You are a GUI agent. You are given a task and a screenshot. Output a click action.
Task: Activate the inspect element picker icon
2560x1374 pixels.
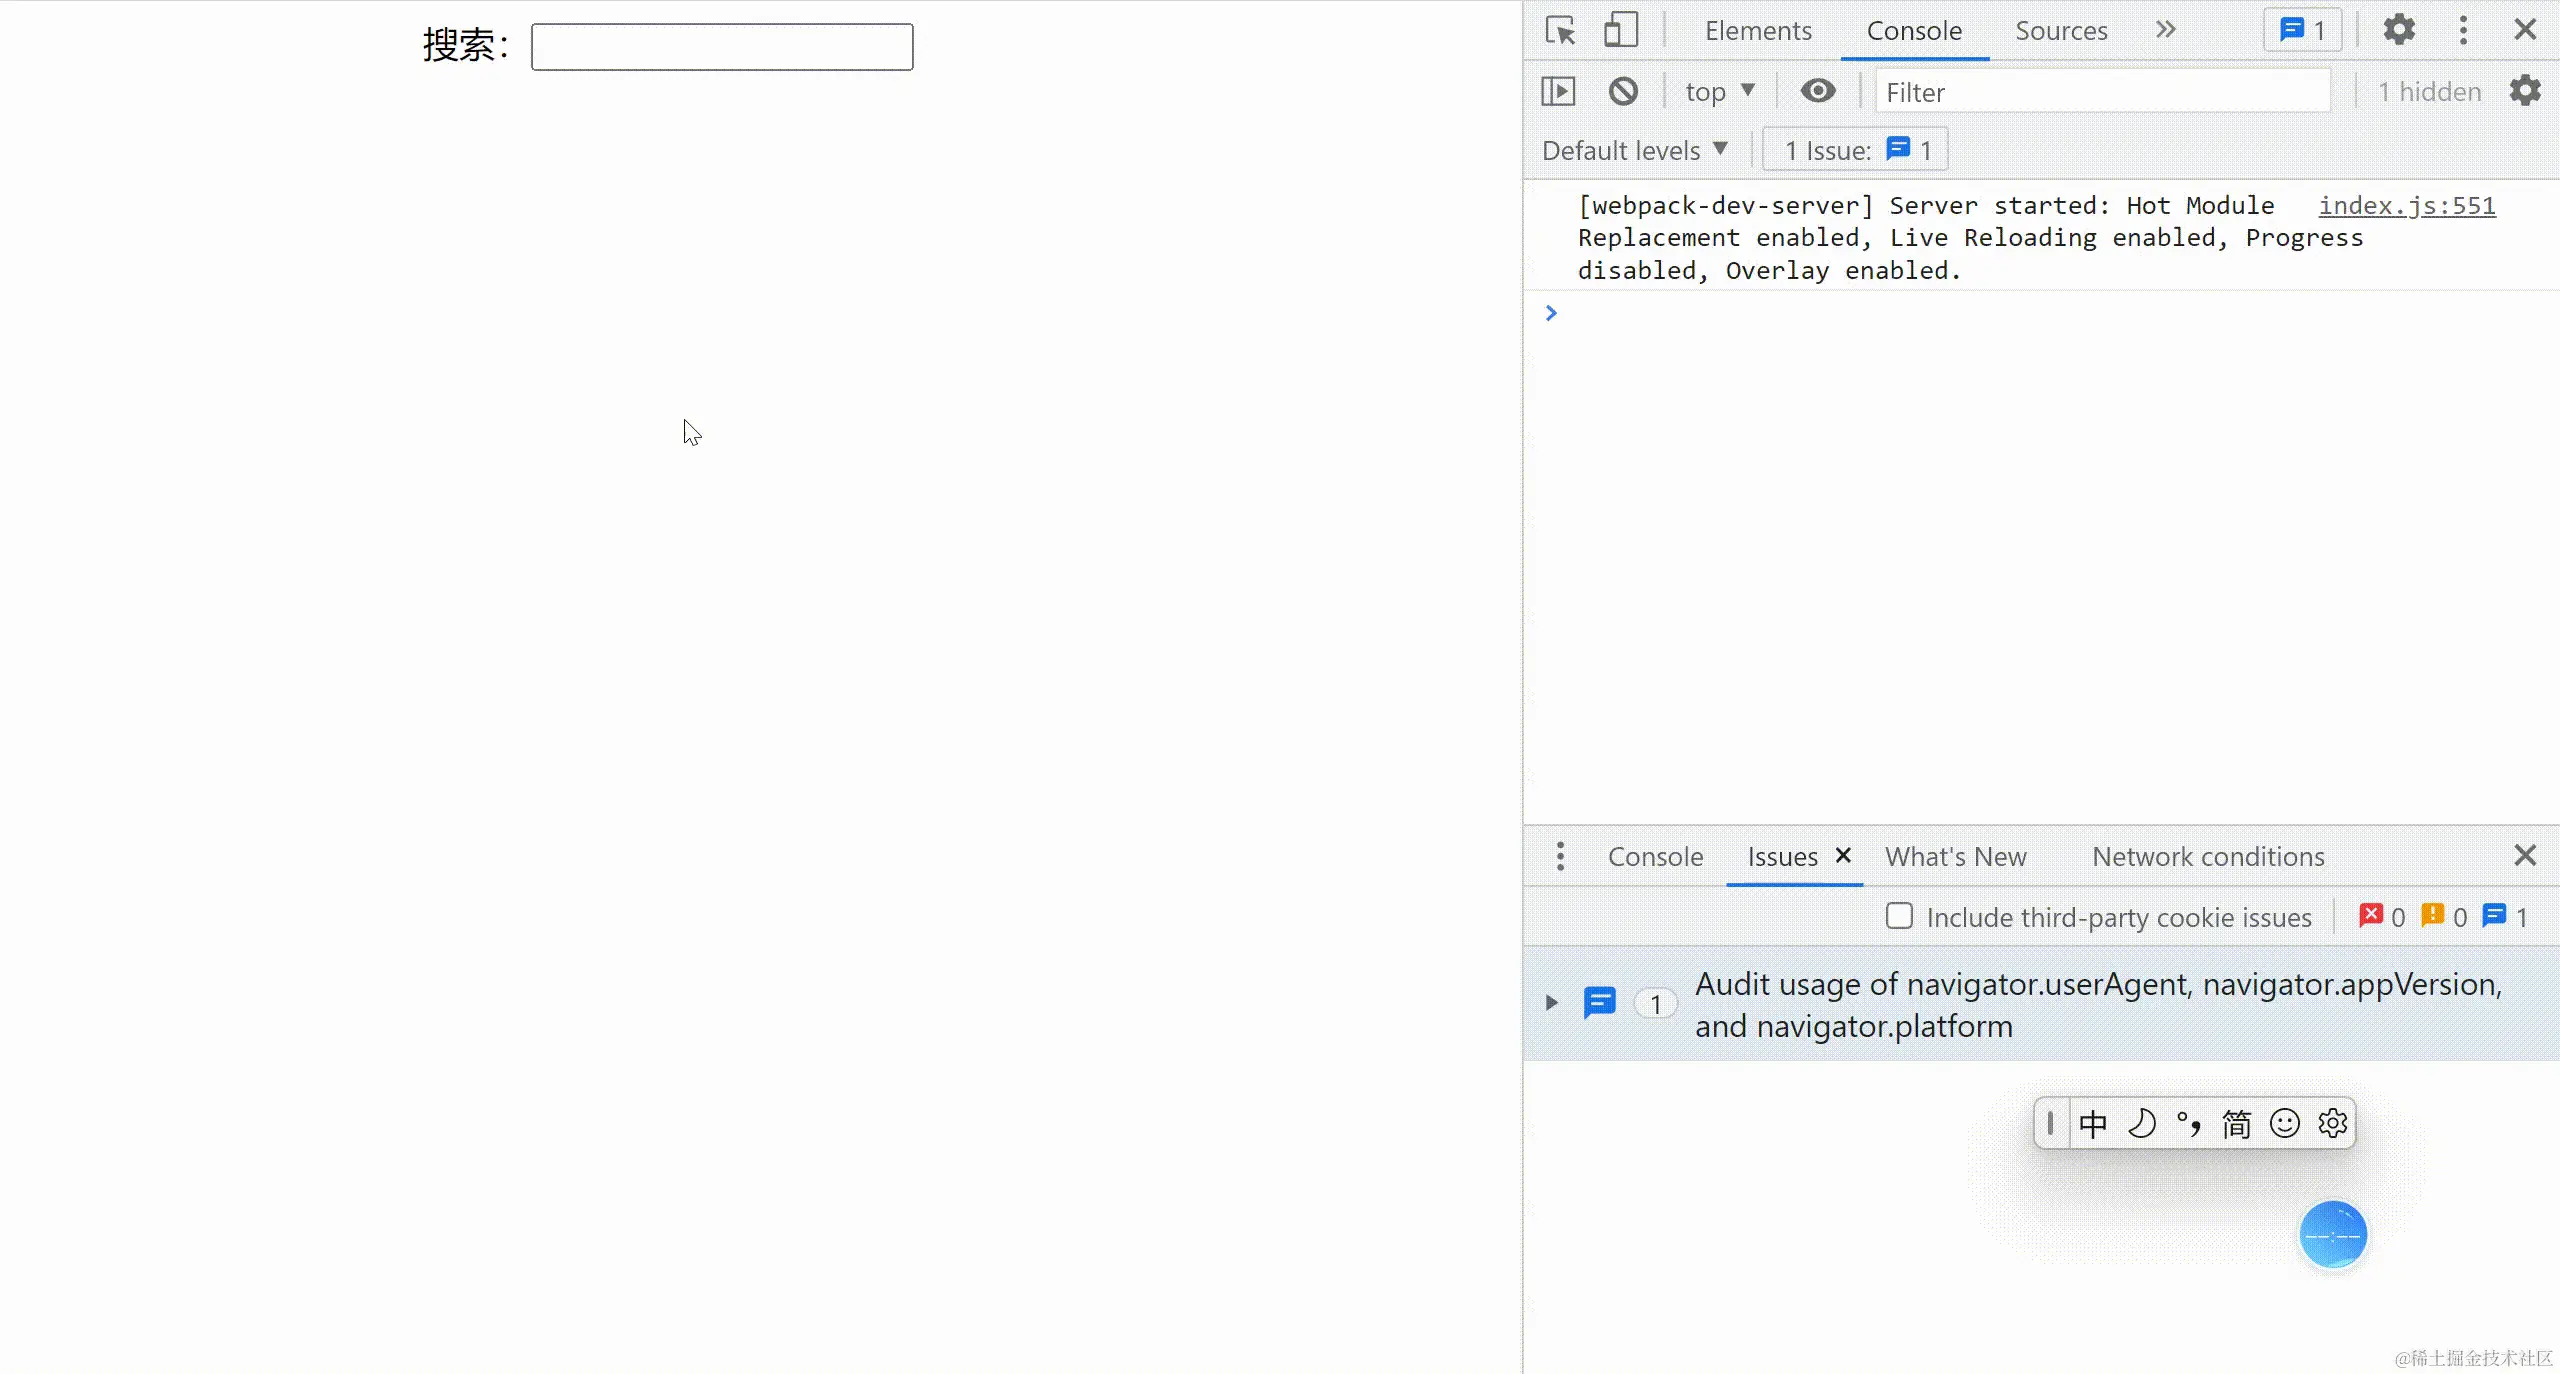pos(1560,31)
